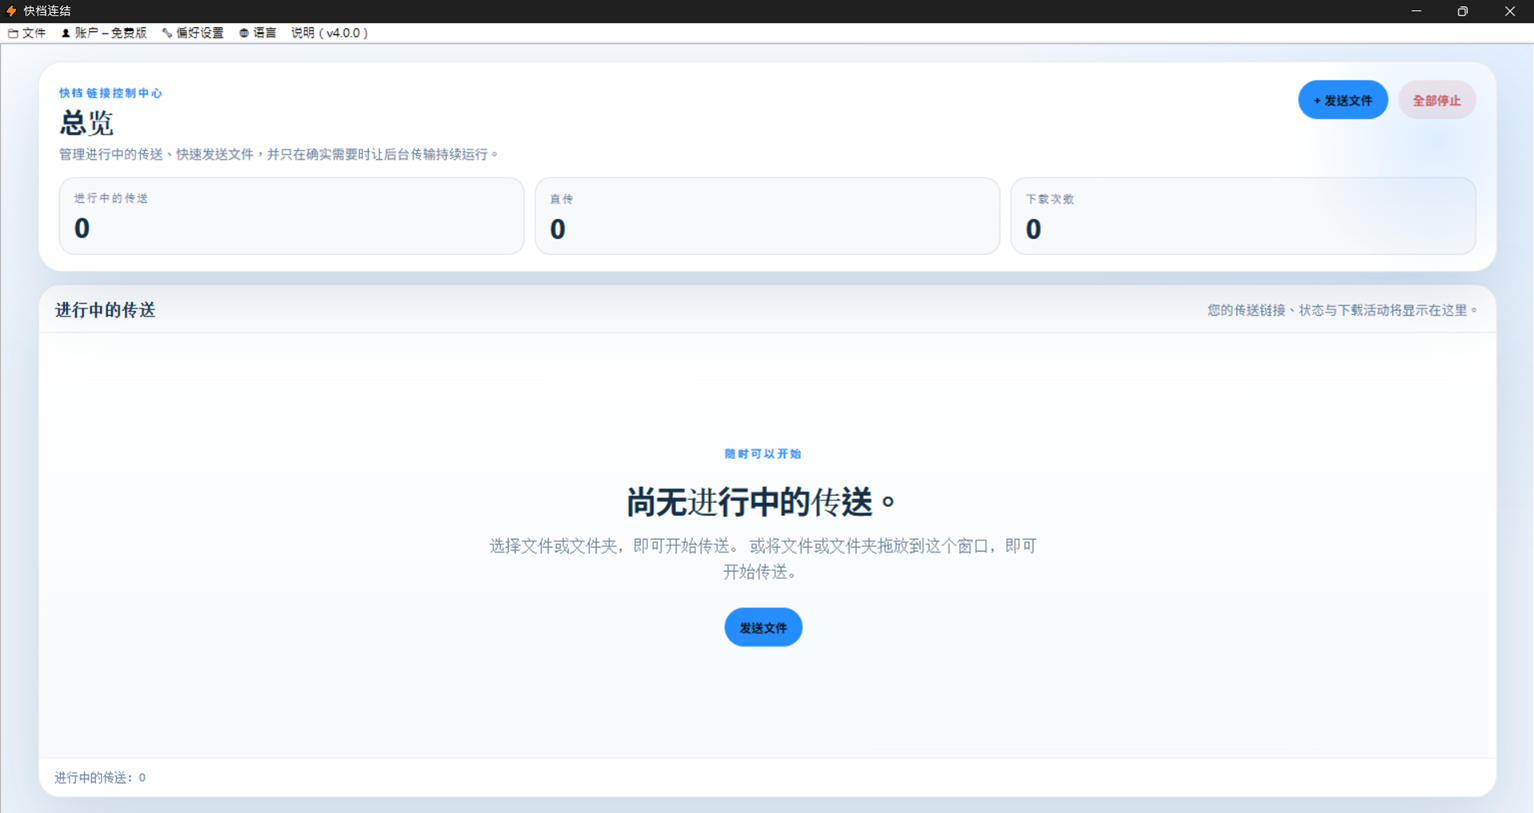The height and width of the screenshot is (813, 1534).
Task: Minimize the 快档连结 window
Action: (1416, 11)
